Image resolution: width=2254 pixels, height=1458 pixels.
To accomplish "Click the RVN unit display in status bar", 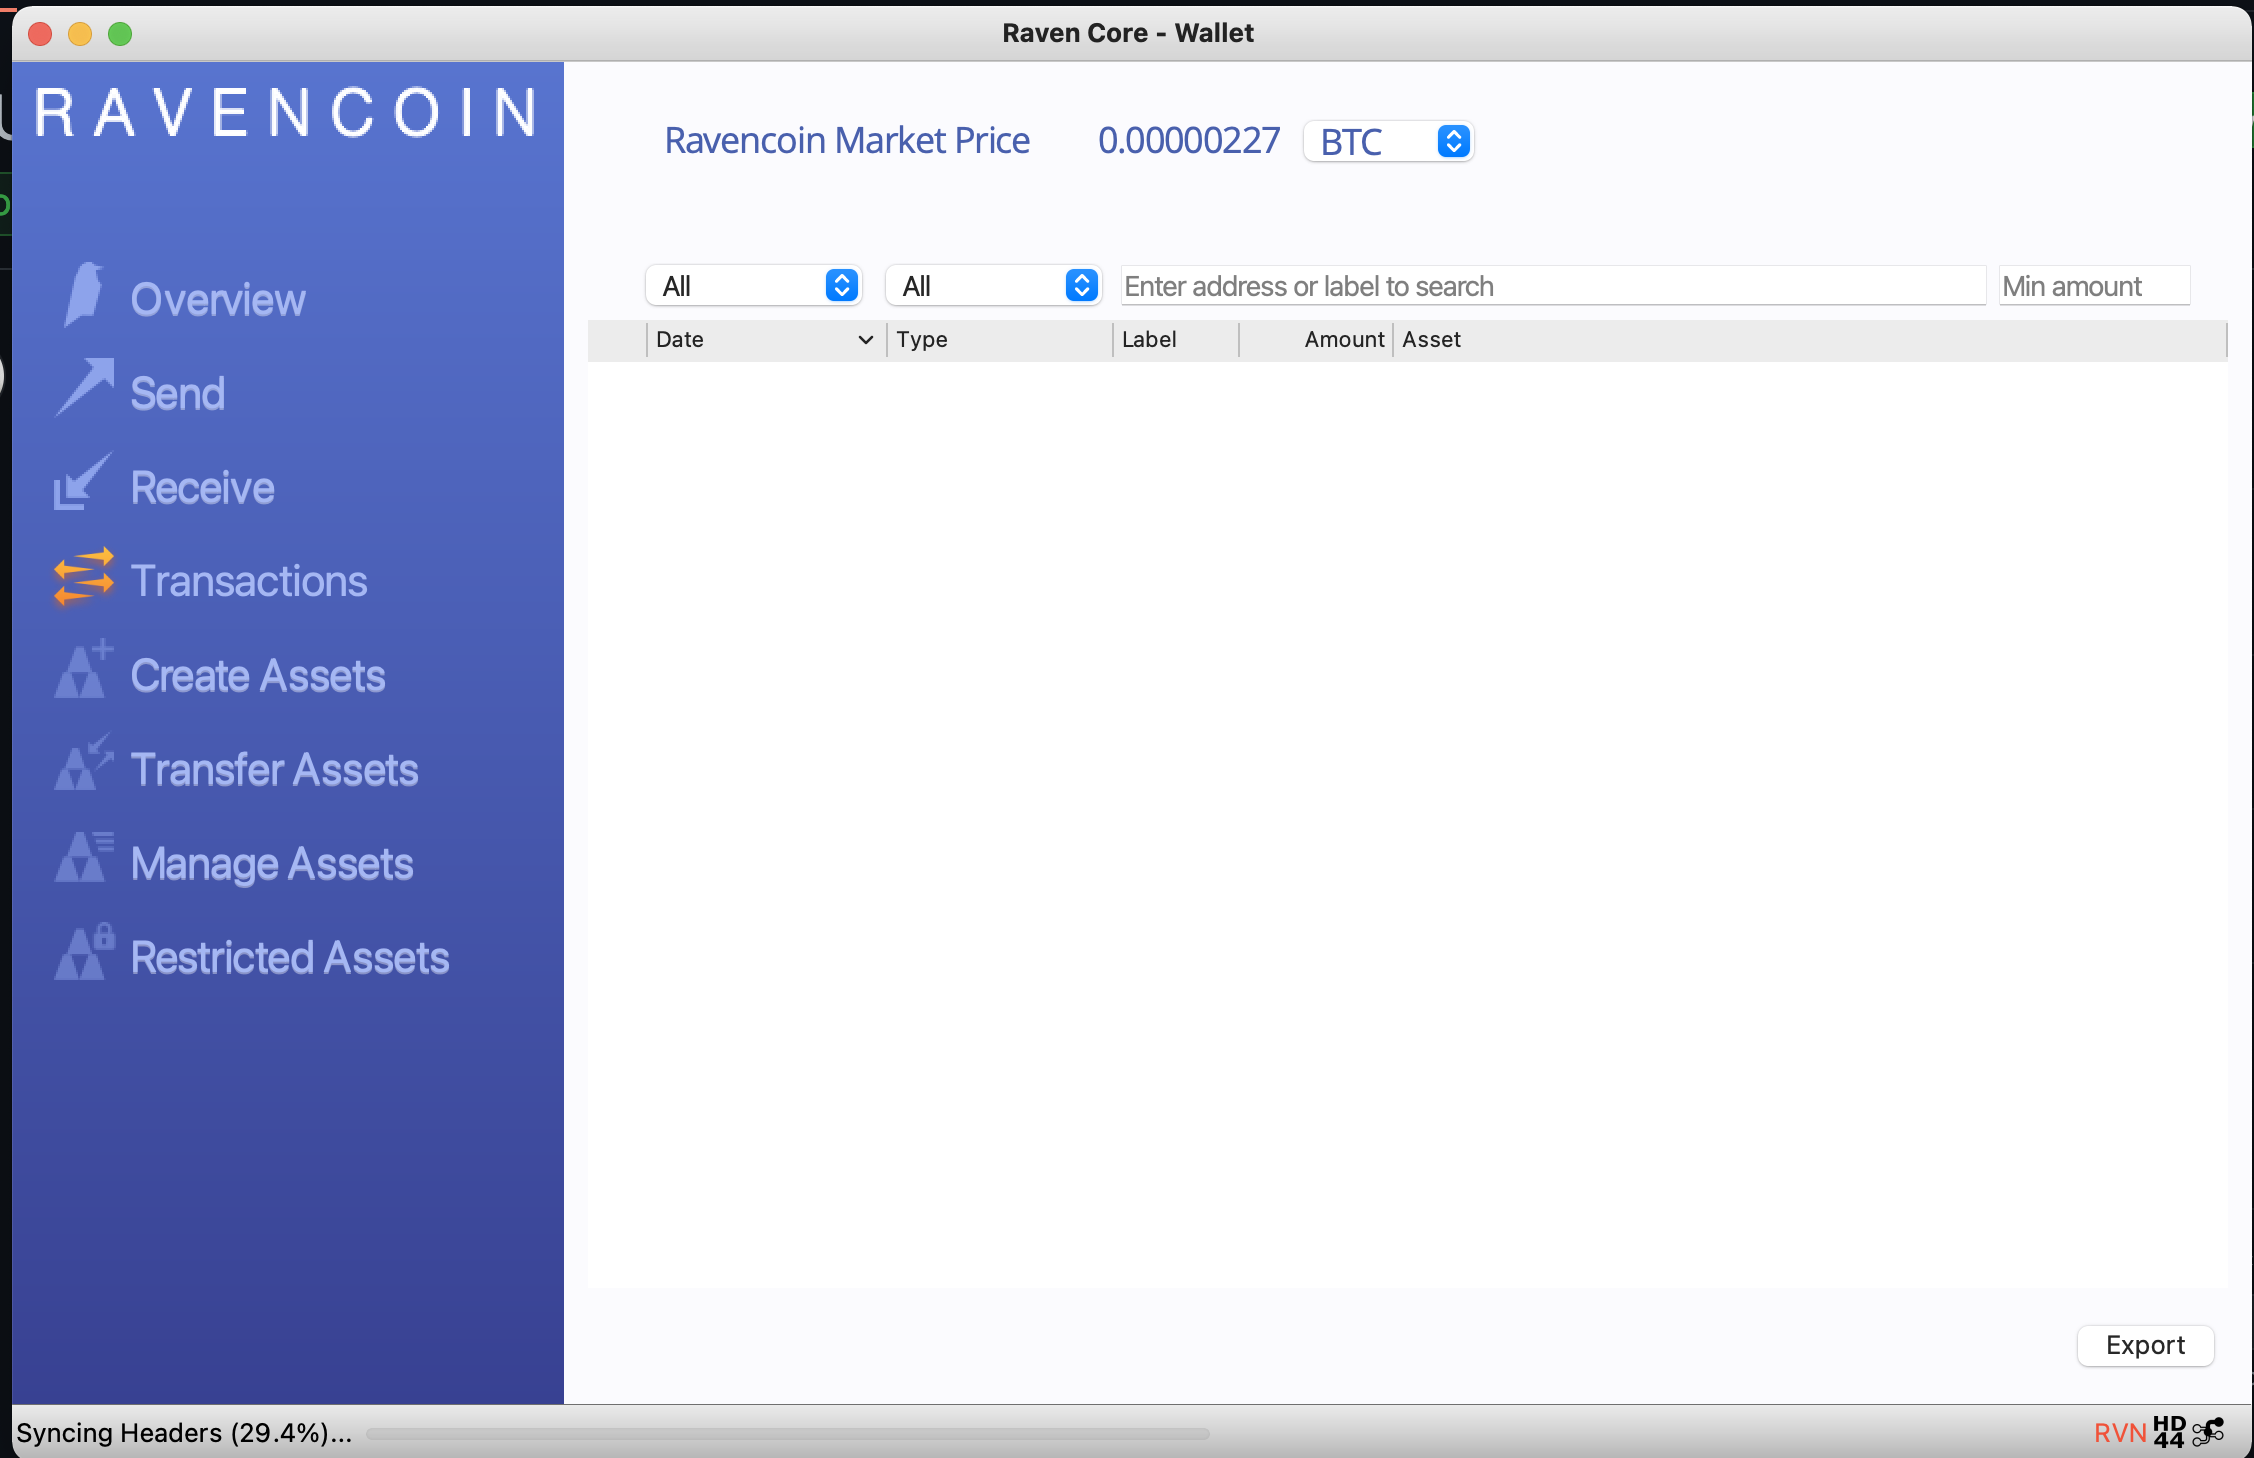I will [x=2119, y=1433].
